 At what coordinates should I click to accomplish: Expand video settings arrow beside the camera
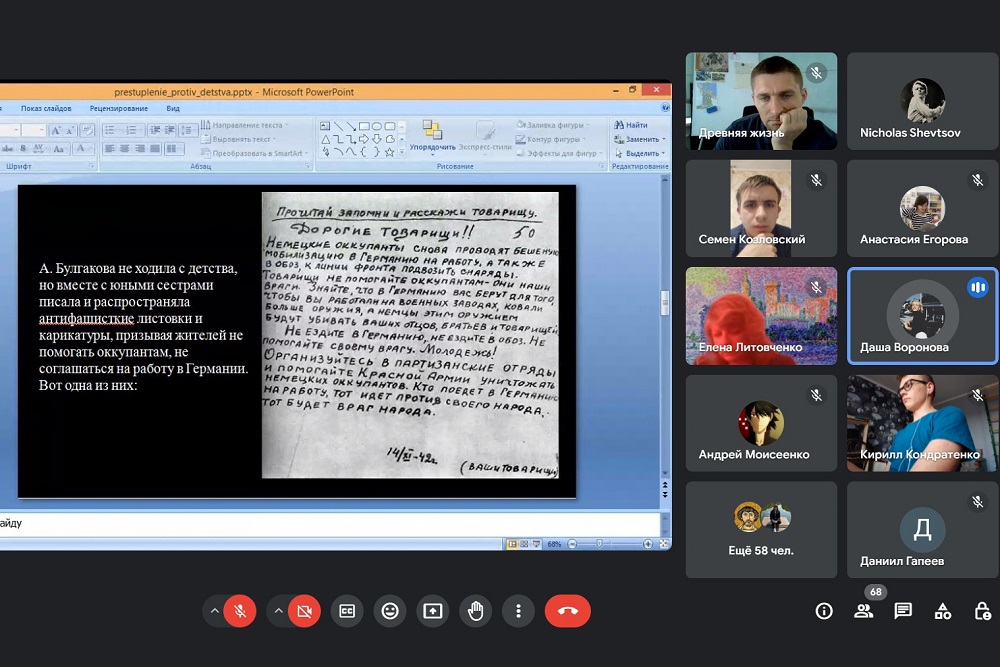point(278,610)
